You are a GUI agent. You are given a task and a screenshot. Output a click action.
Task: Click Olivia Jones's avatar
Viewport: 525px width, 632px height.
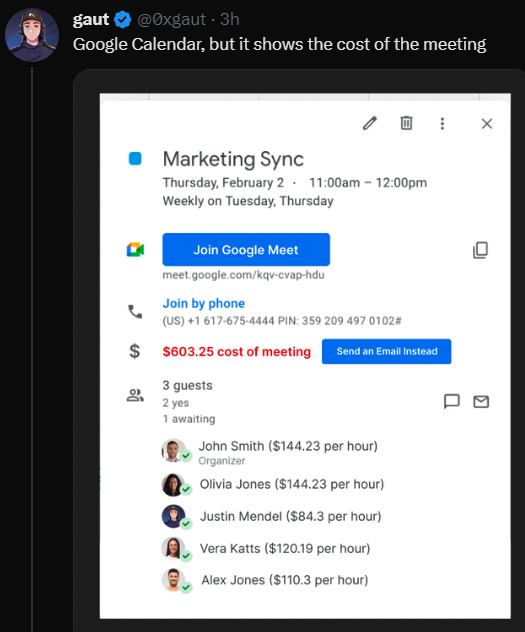pos(173,484)
